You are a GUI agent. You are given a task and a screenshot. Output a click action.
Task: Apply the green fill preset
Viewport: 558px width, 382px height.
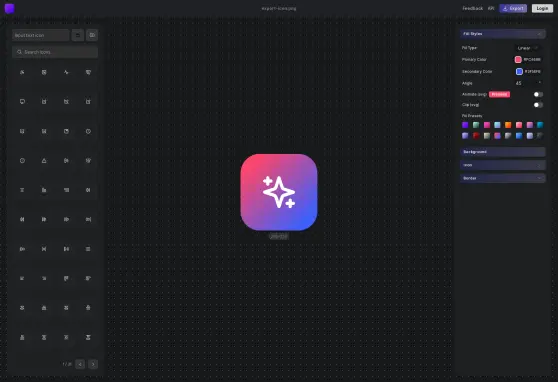point(476,125)
